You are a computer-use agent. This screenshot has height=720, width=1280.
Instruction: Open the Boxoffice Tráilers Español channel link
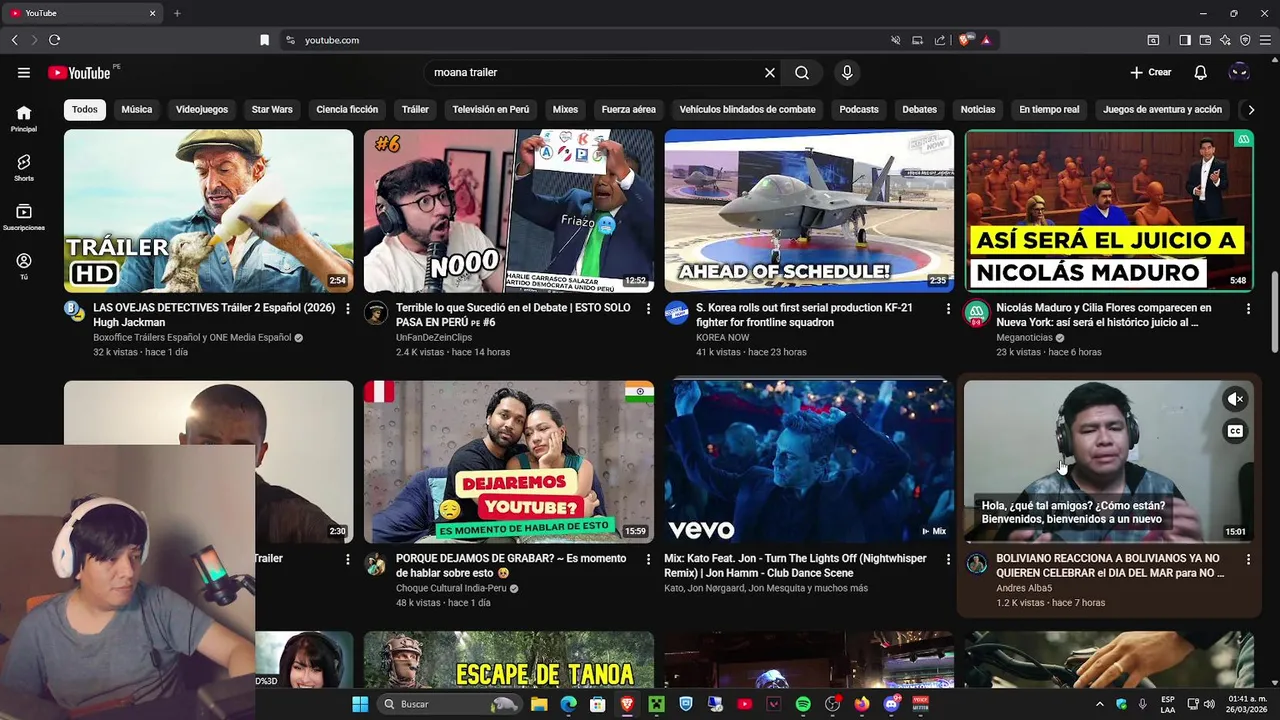(192, 338)
